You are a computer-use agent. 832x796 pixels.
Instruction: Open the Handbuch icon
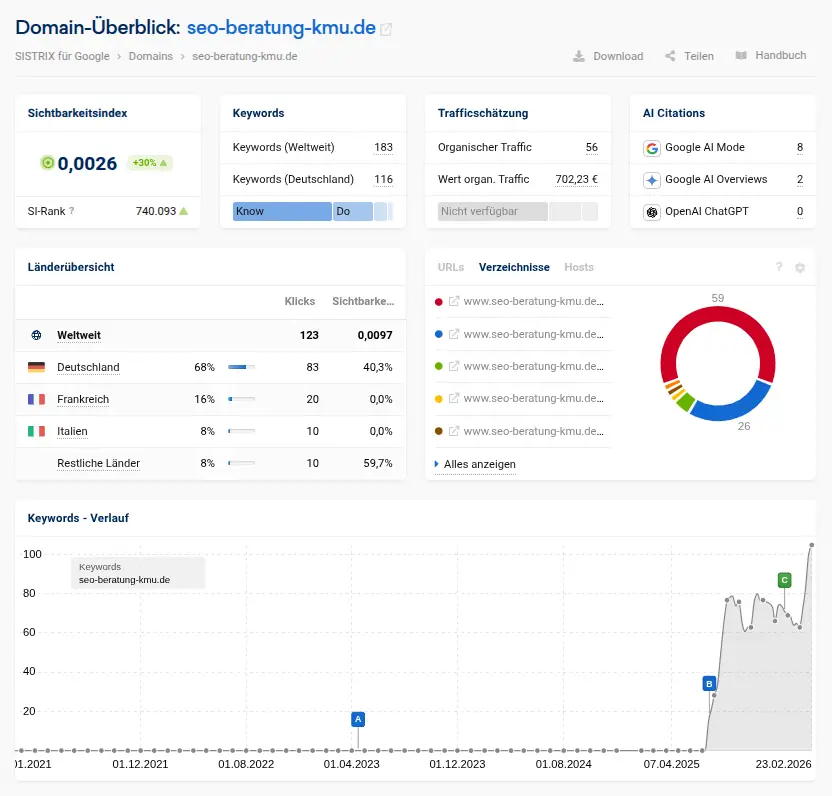[x=740, y=56]
